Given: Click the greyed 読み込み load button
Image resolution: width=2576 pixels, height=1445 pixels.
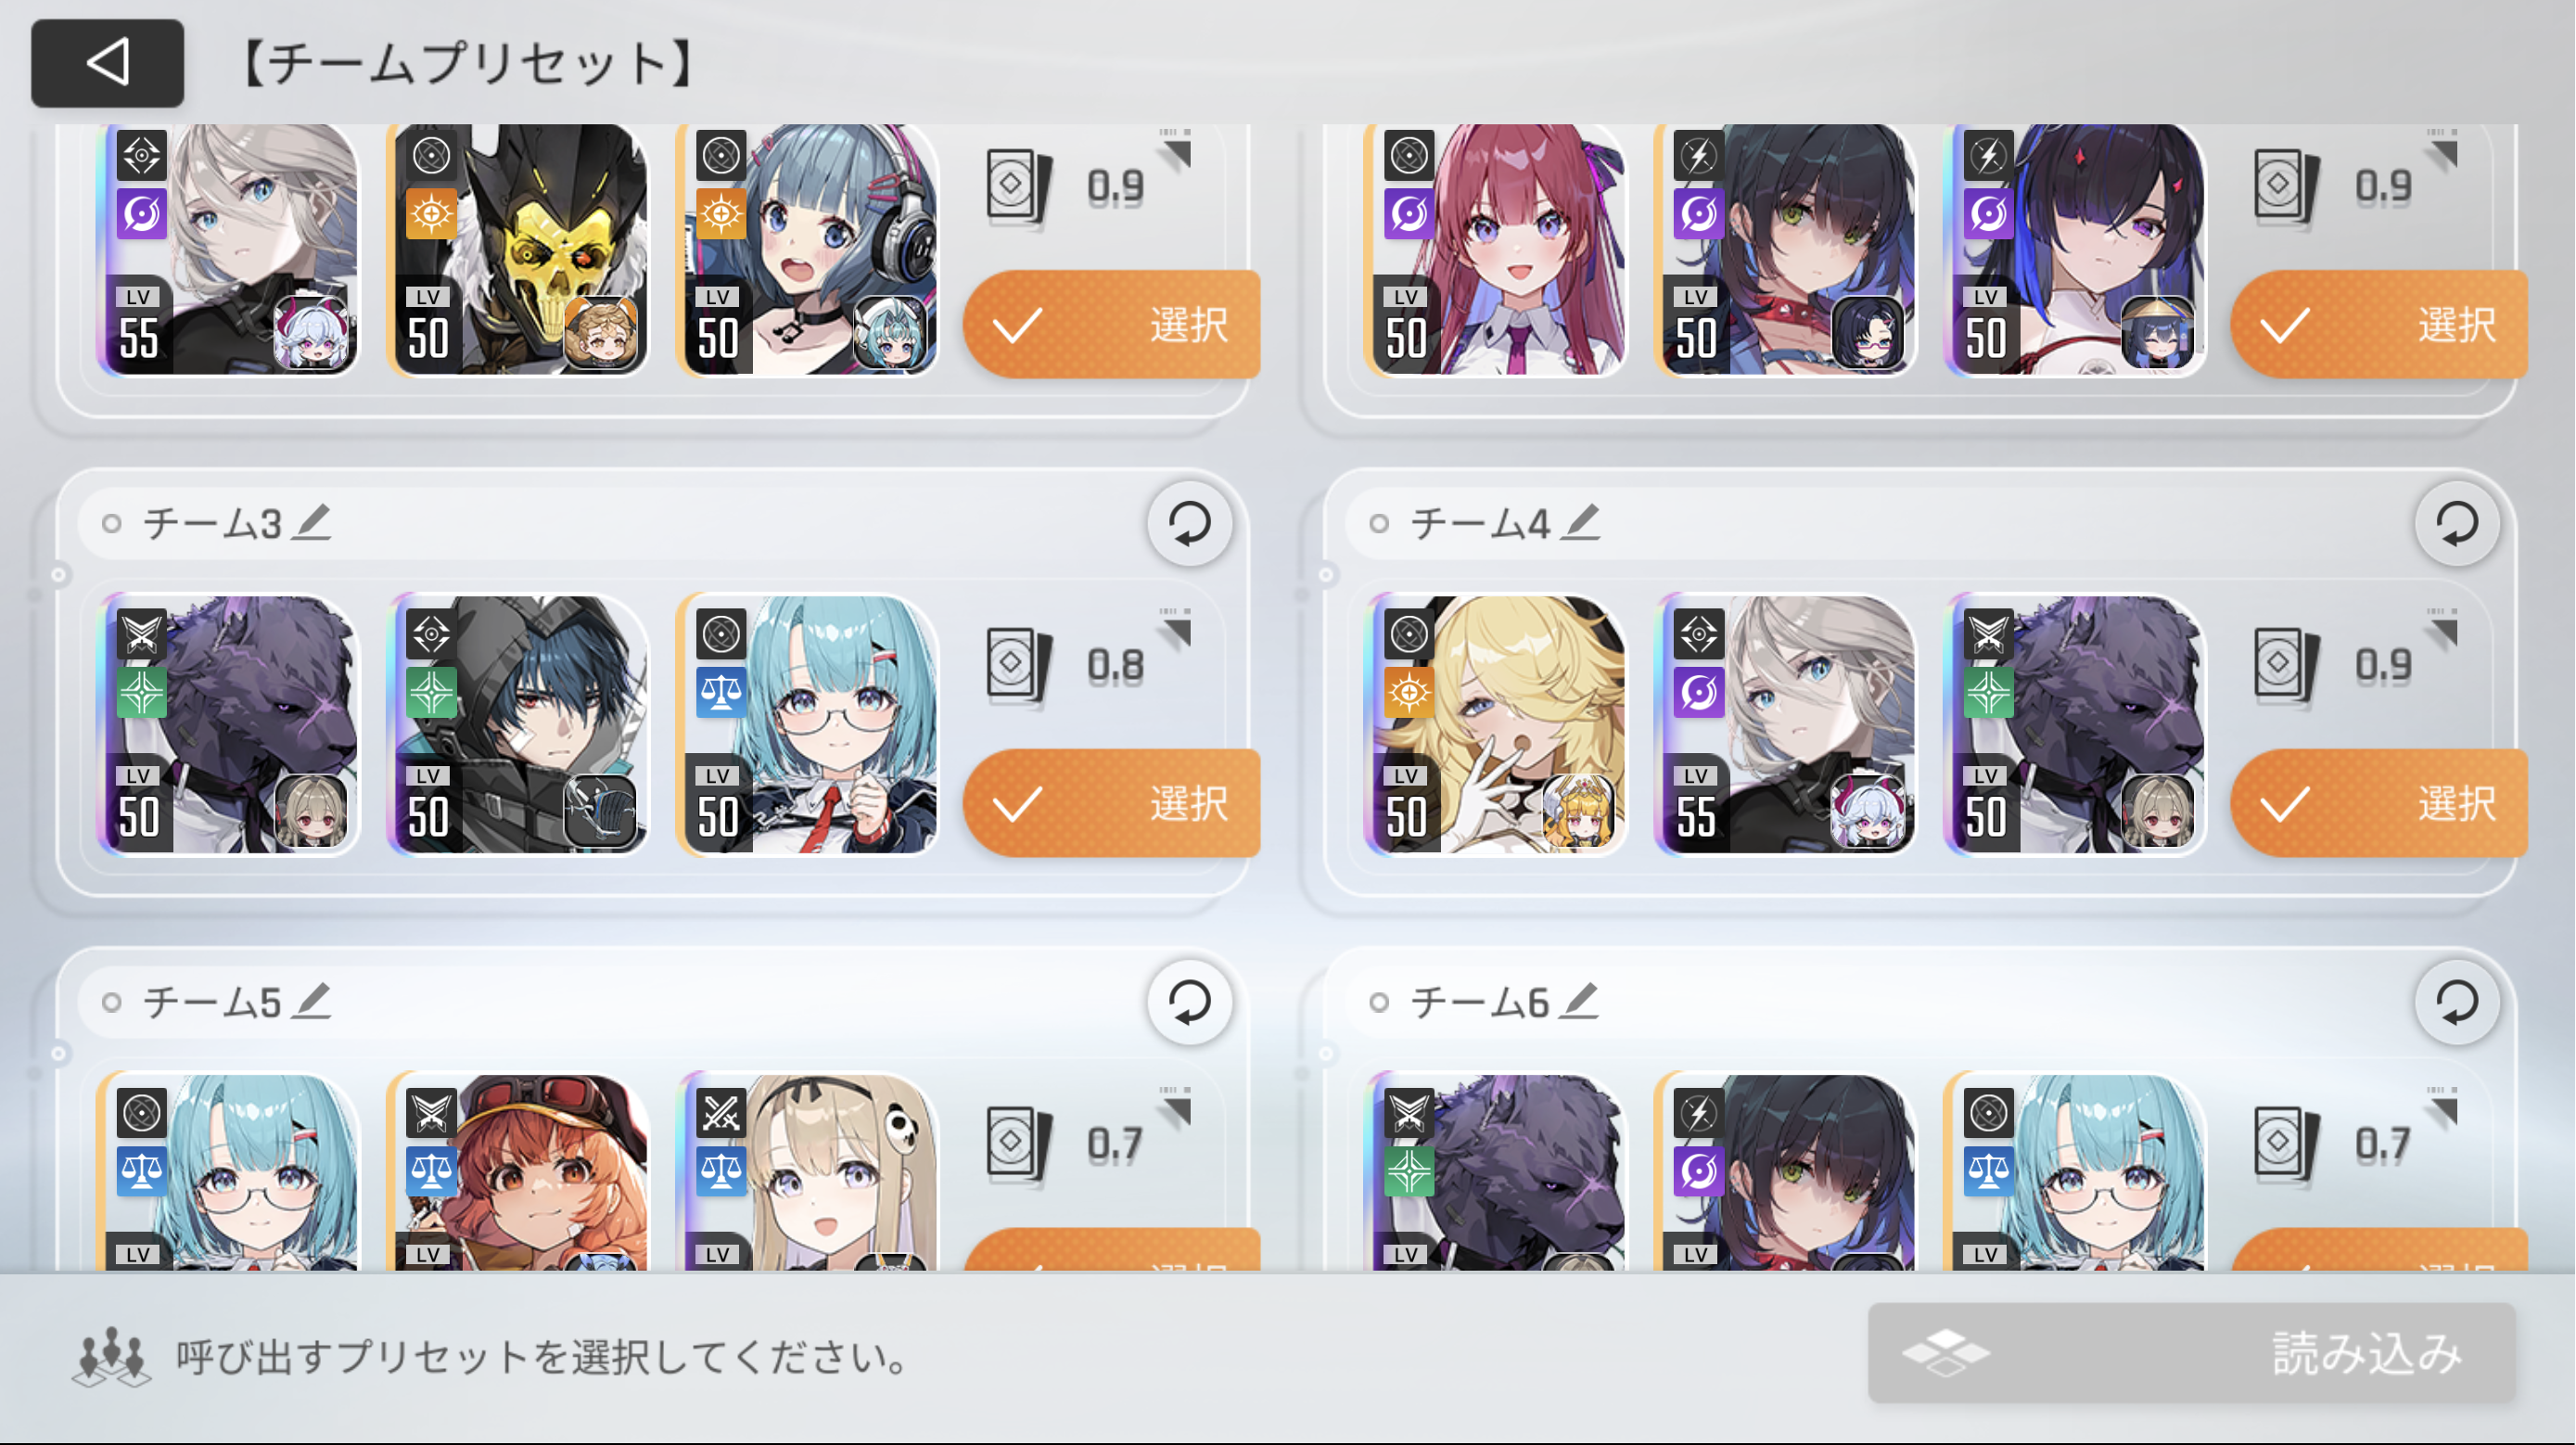Looking at the screenshot, I should [2191, 1354].
